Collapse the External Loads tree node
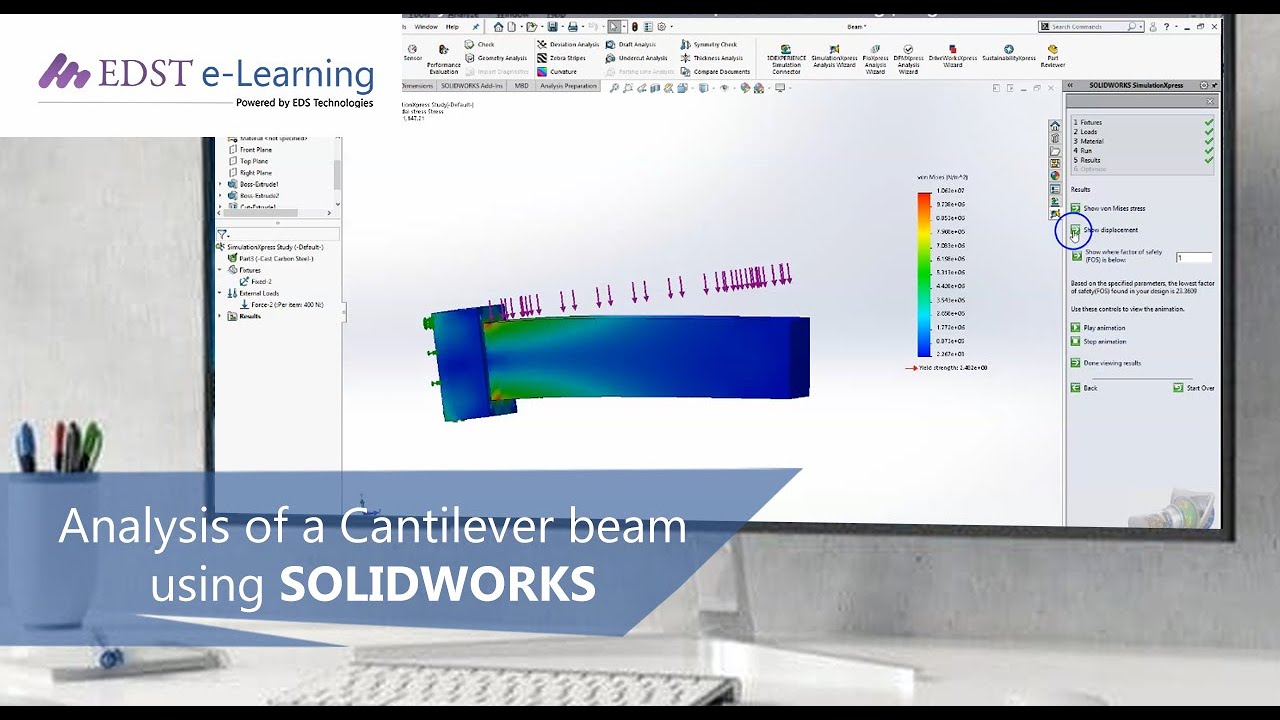 (x=221, y=293)
